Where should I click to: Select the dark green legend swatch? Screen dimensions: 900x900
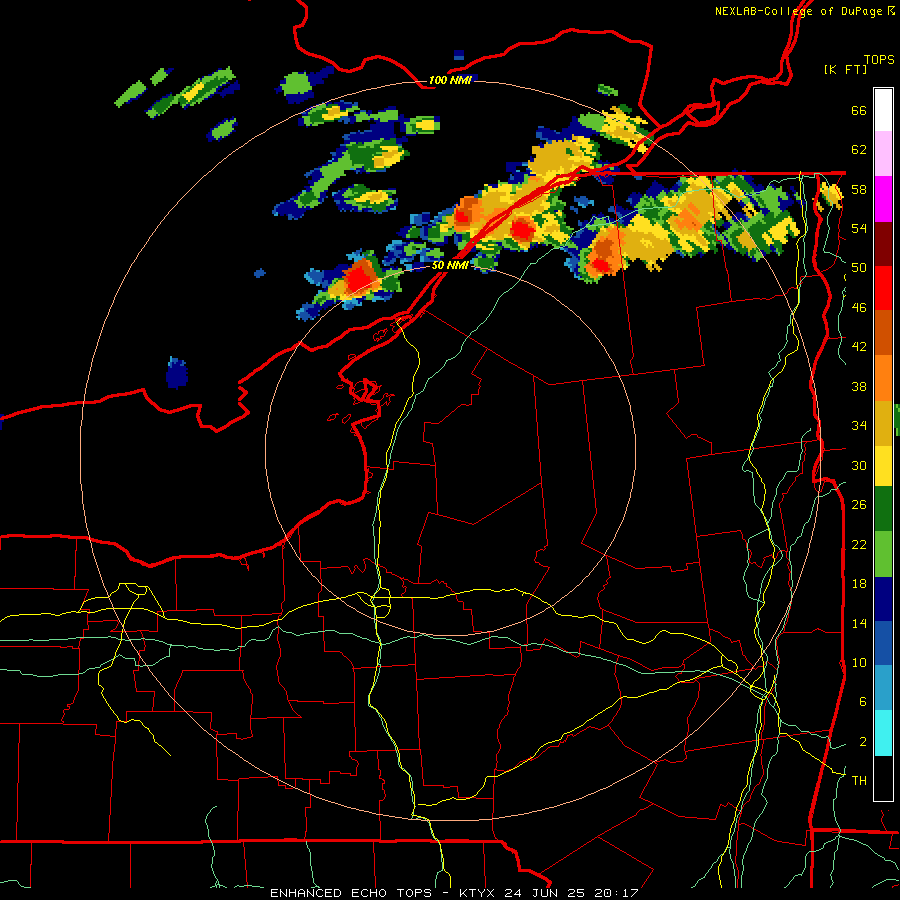pyautogui.click(x=883, y=509)
